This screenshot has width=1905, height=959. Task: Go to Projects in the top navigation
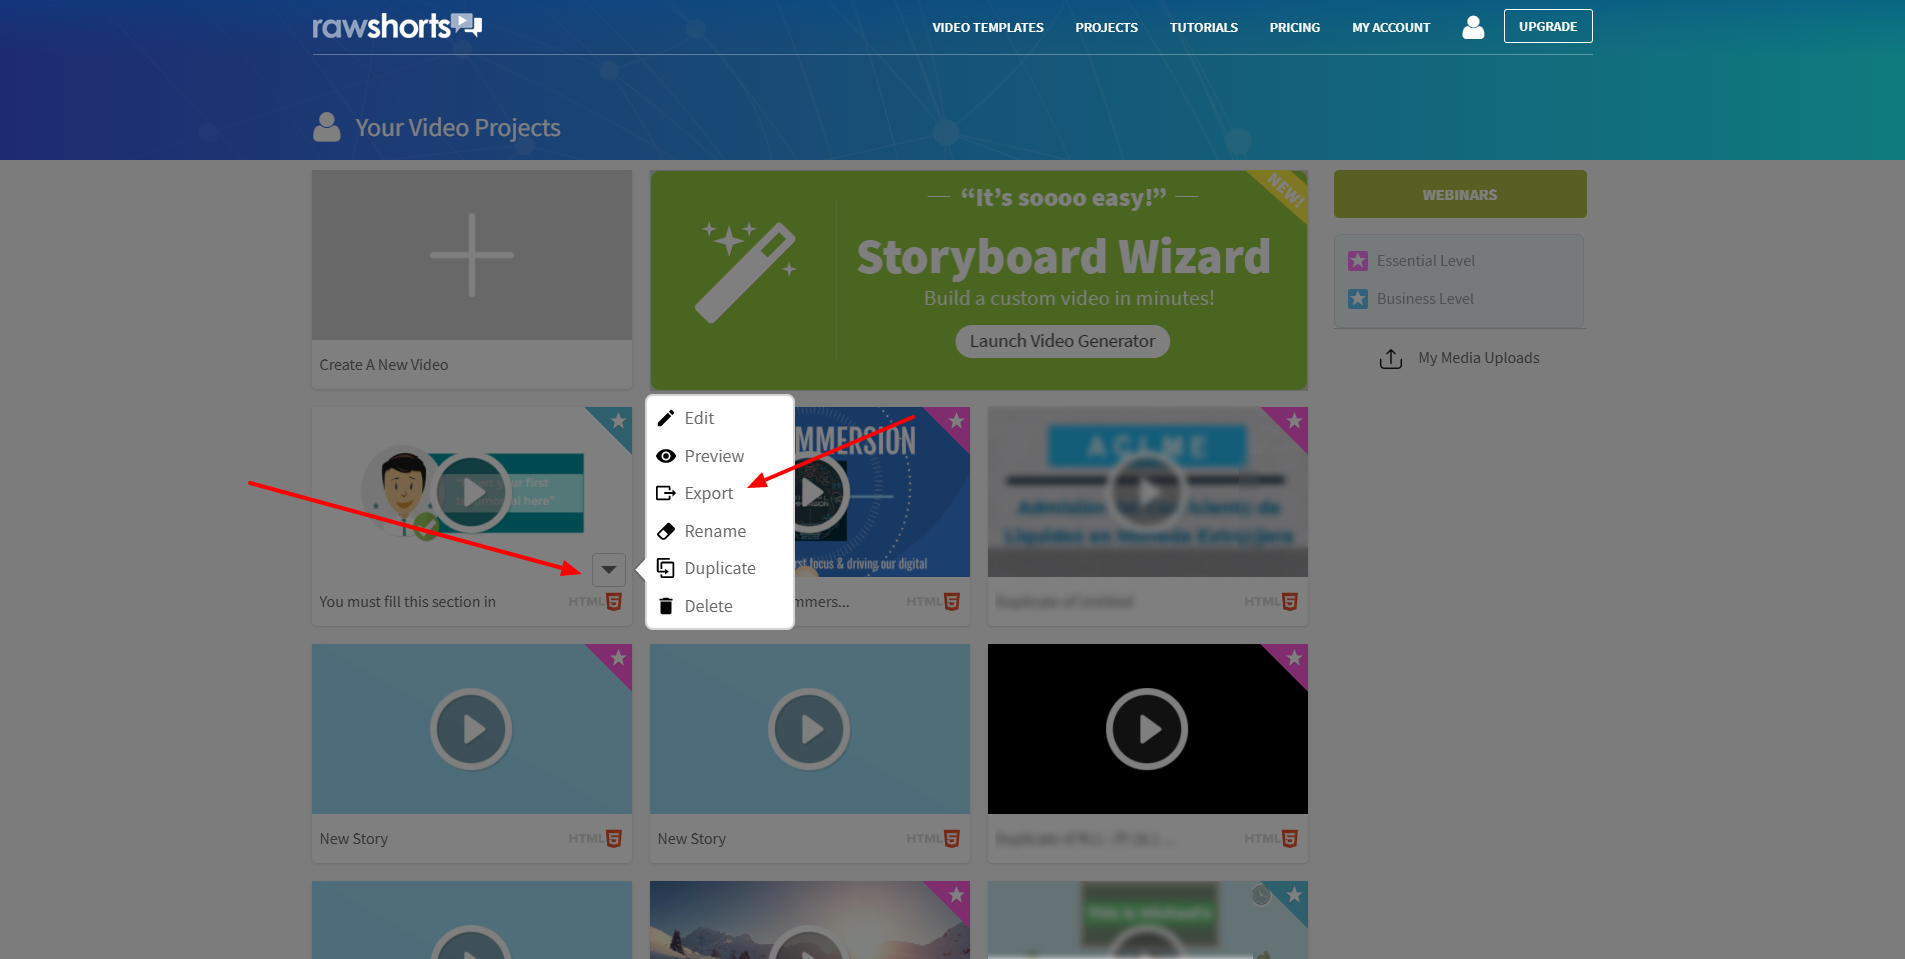tap(1107, 28)
